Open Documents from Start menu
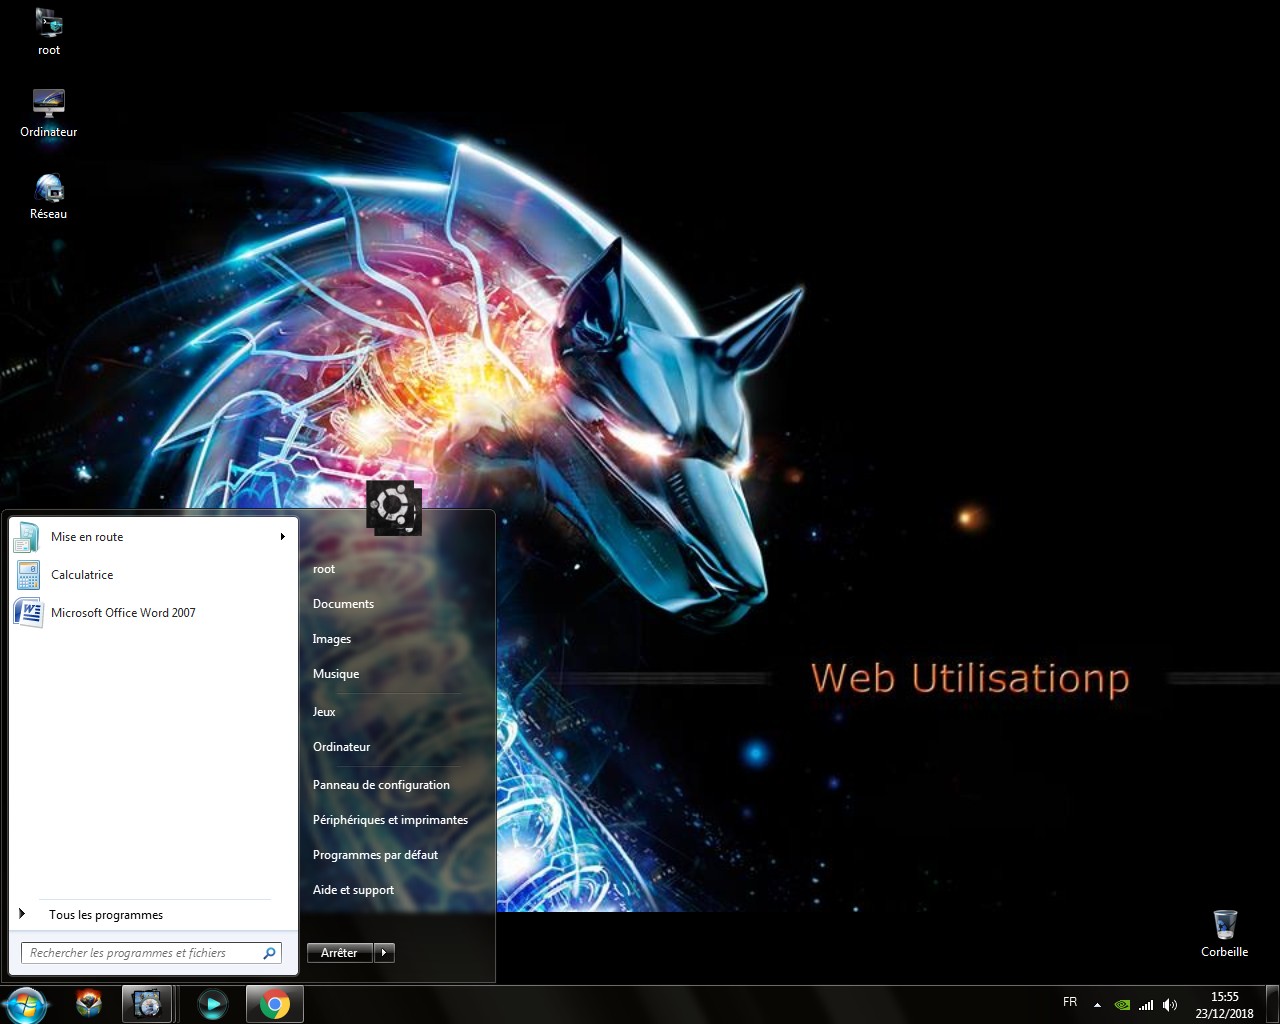This screenshot has width=1280, height=1024. point(343,604)
